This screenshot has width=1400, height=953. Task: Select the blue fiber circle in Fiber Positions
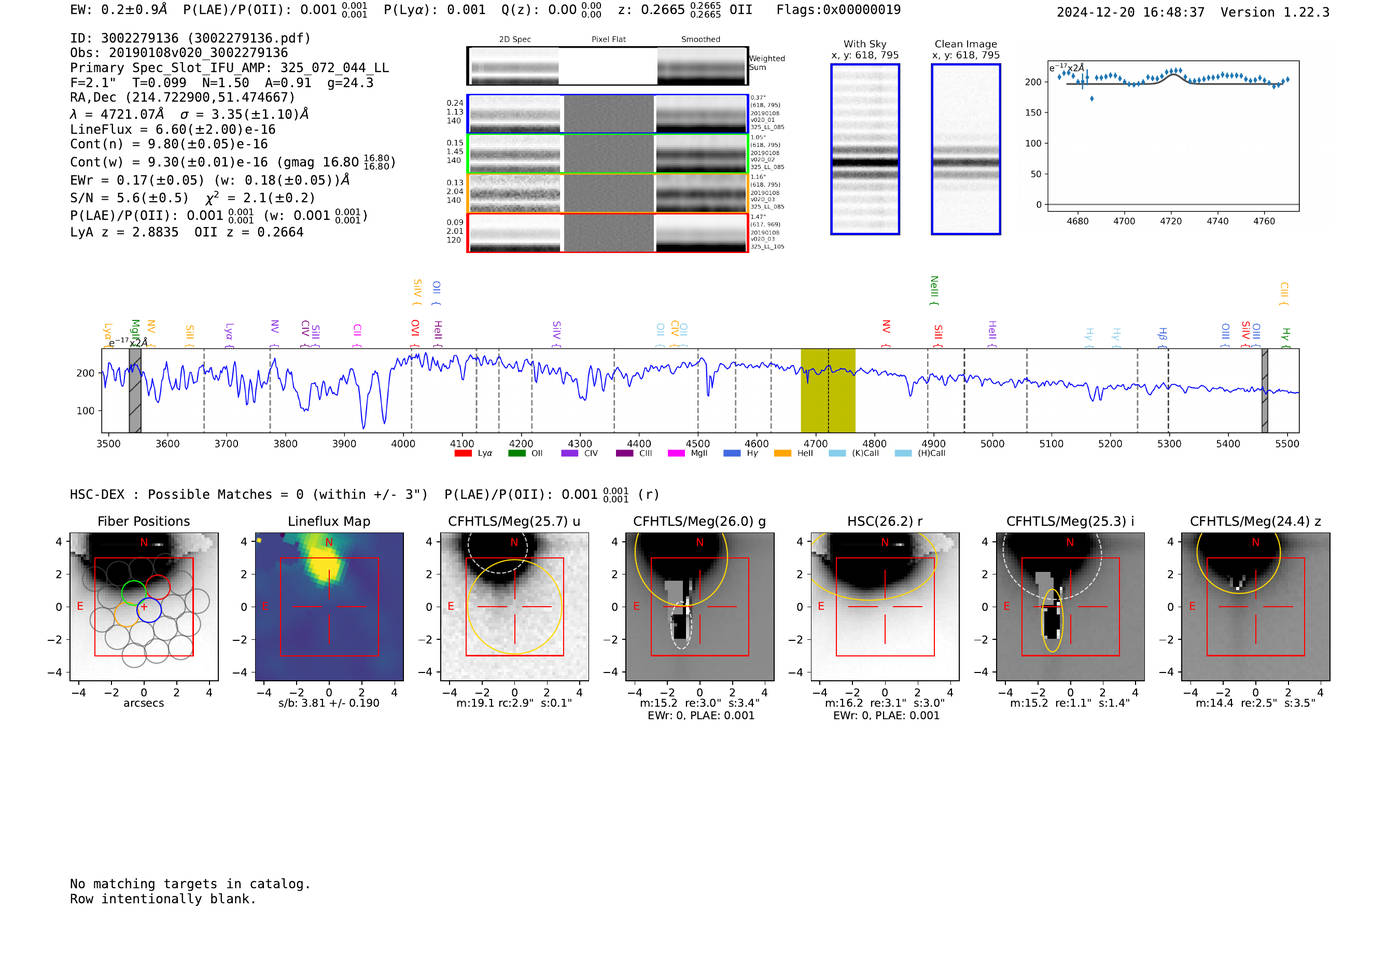coord(149,609)
